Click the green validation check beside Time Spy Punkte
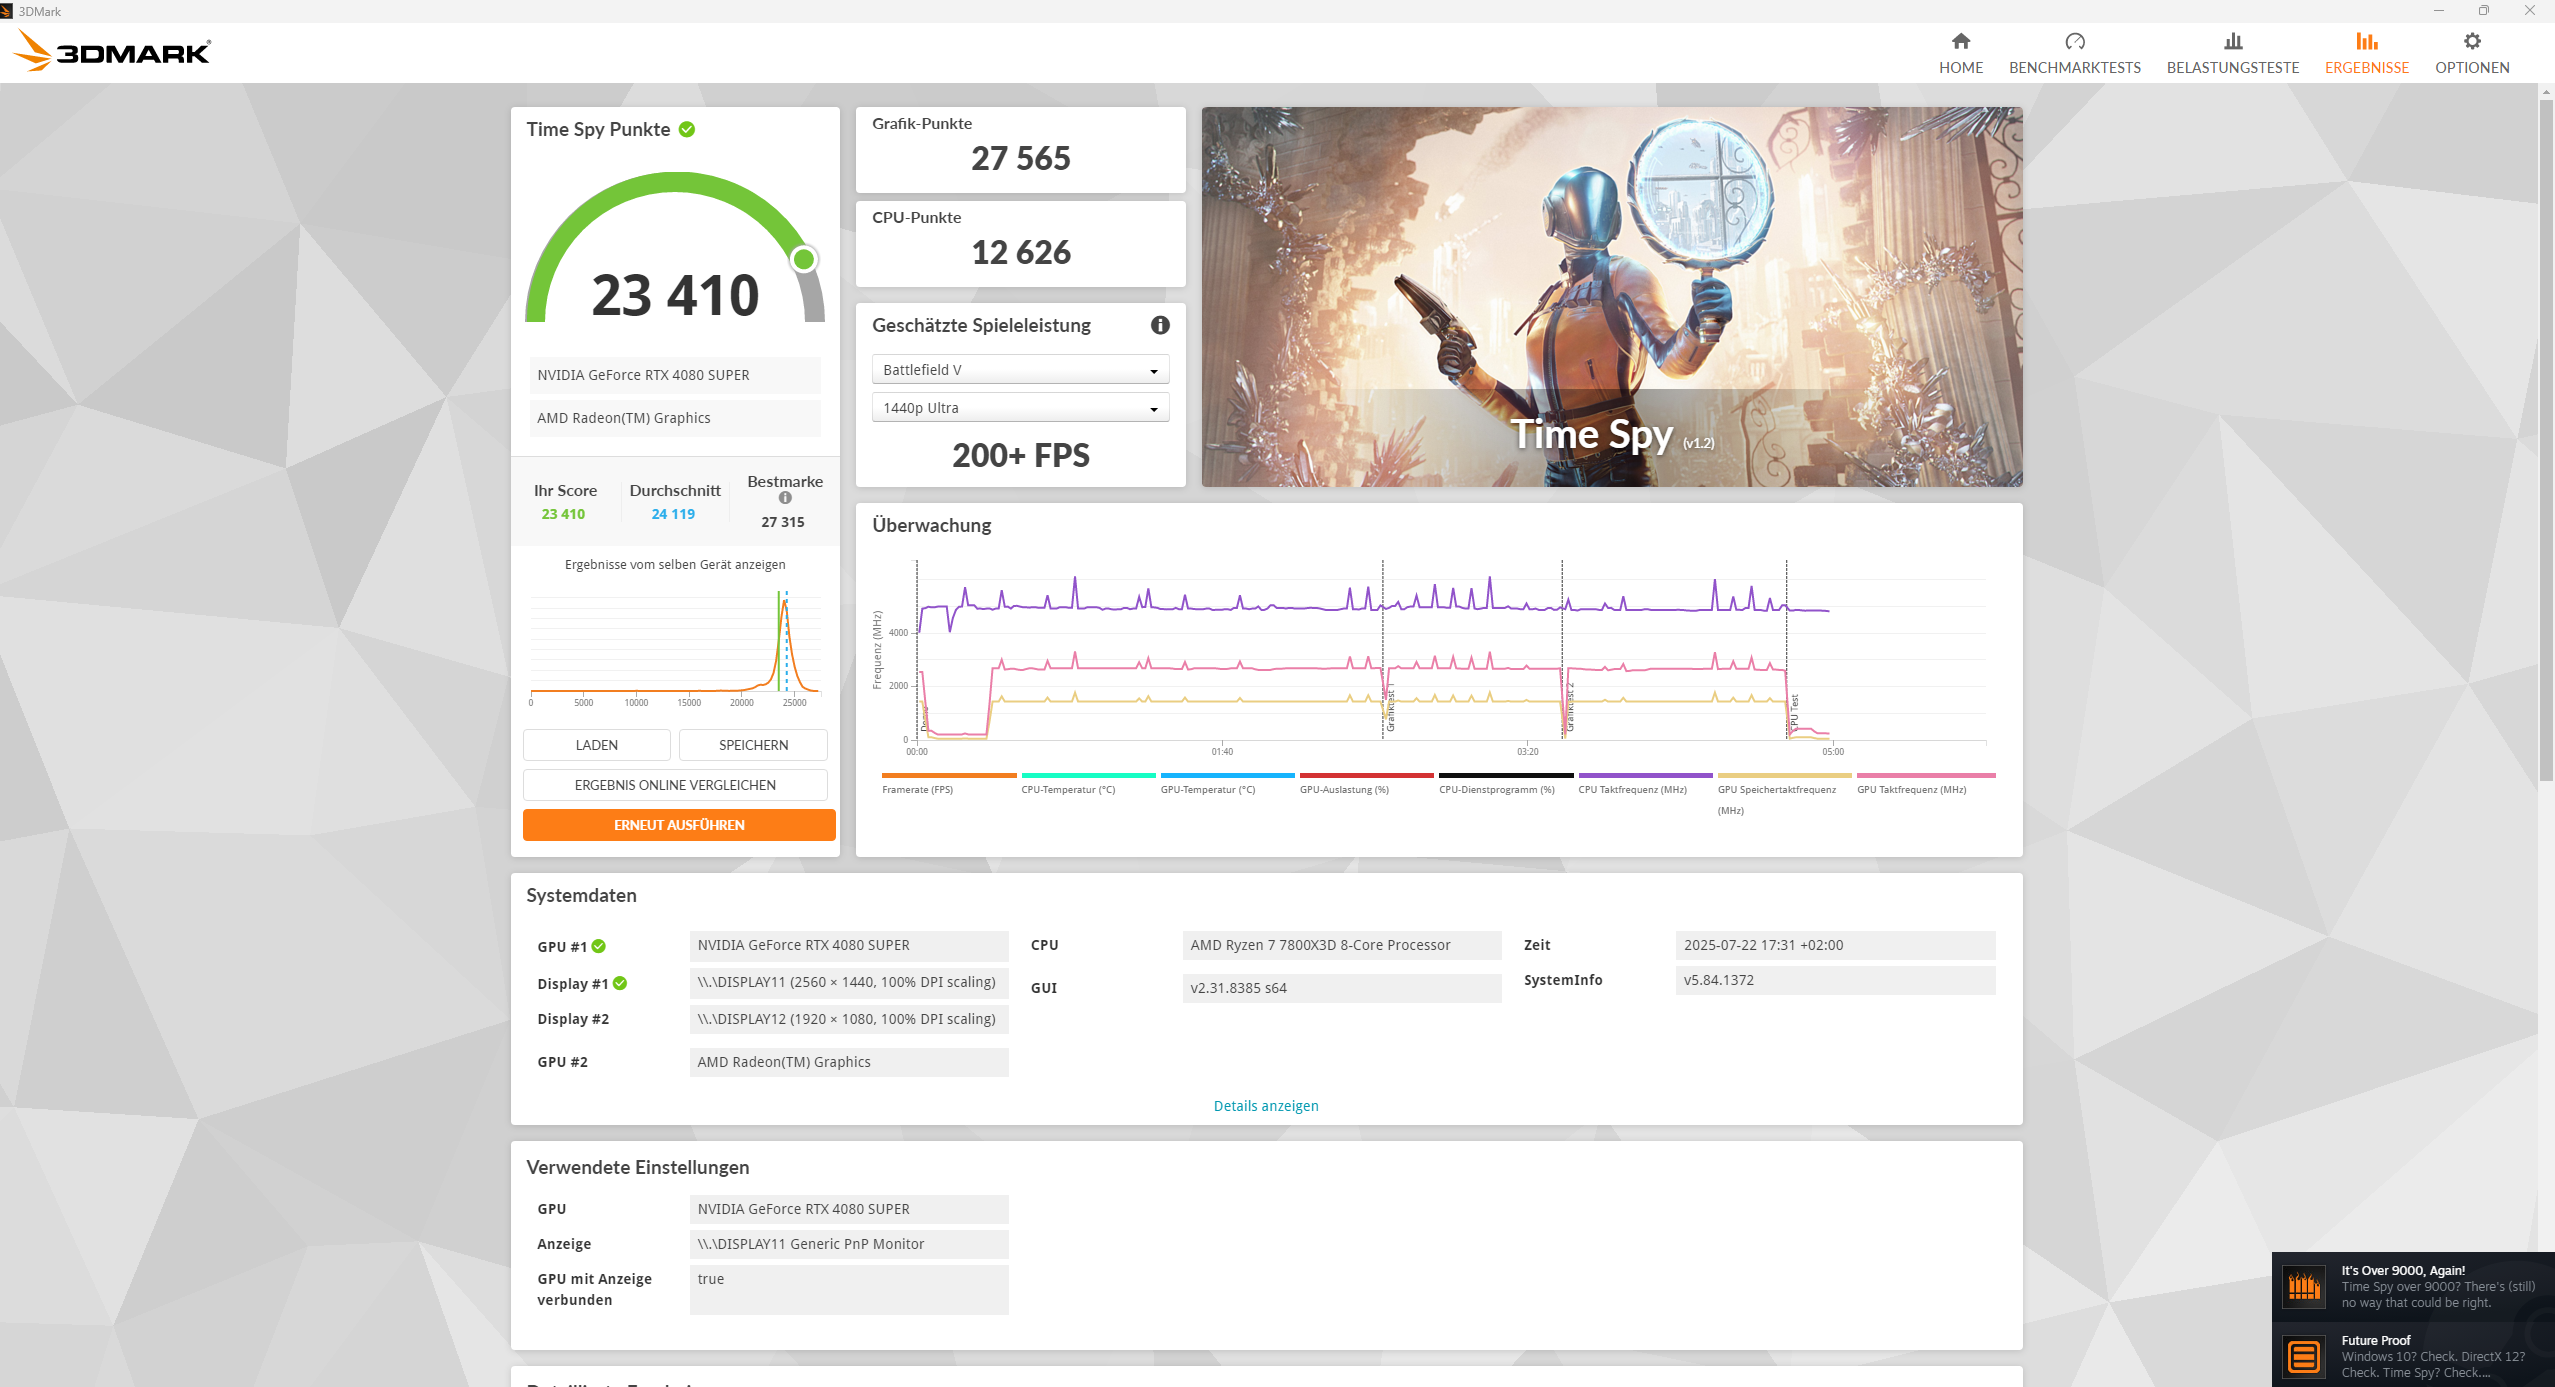 point(687,129)
